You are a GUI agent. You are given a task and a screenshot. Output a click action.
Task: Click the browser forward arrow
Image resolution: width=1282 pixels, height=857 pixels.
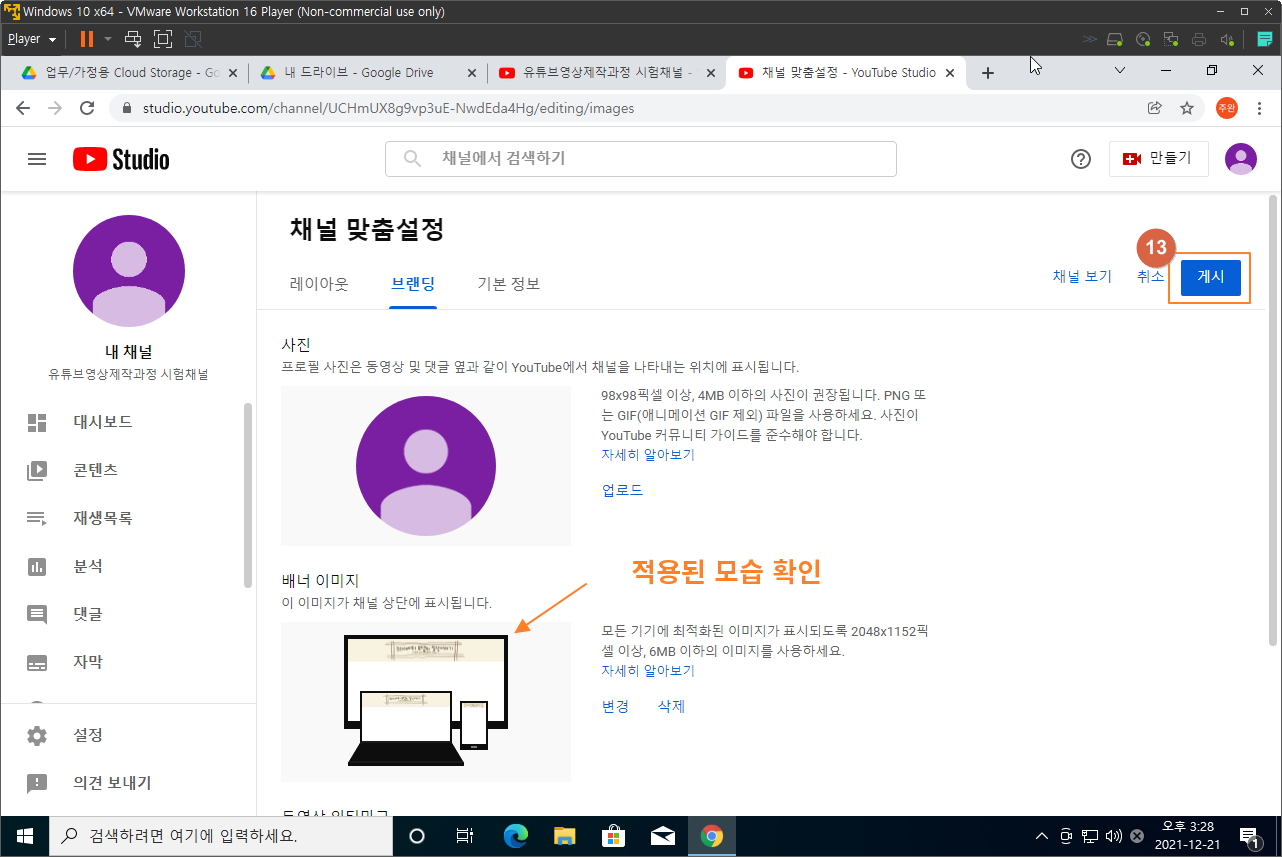[x=55, y=108]
